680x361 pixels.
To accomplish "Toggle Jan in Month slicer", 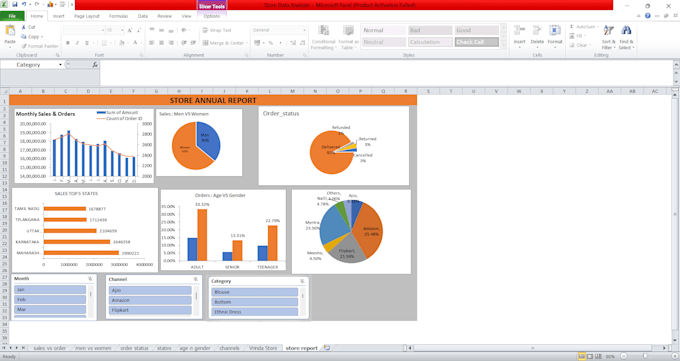I will pos(50,289).
